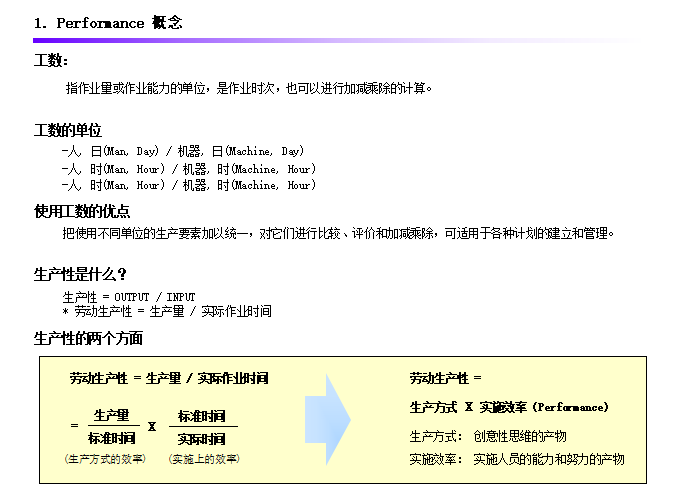Image resolution: width=690 pixels, height=492 pixels.
Task: Click the sentence starting with "把使用不同单位的生产要素"
Action: pos(338,234)
